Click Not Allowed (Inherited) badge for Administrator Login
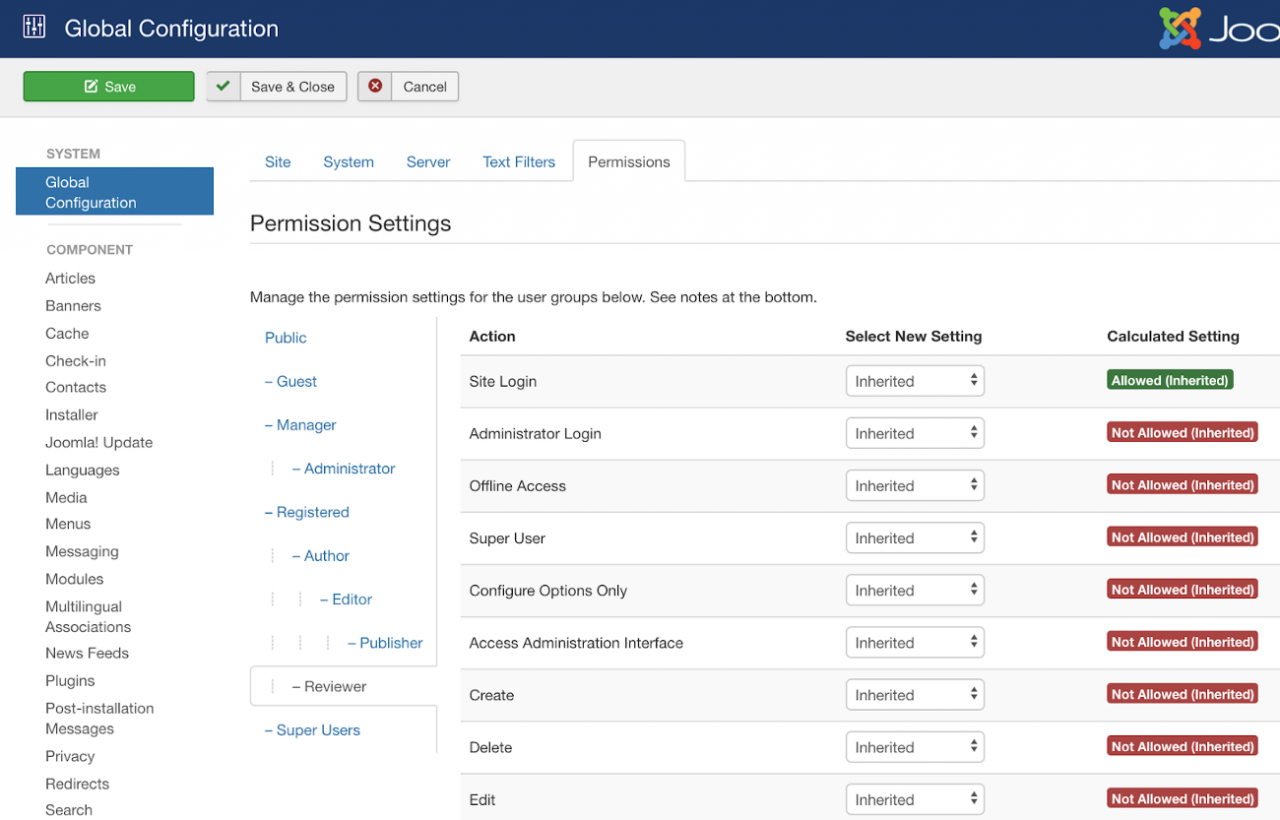The width and height of the screenshot is (1280, 820). pyautogui.click(x=1182, y=433)
